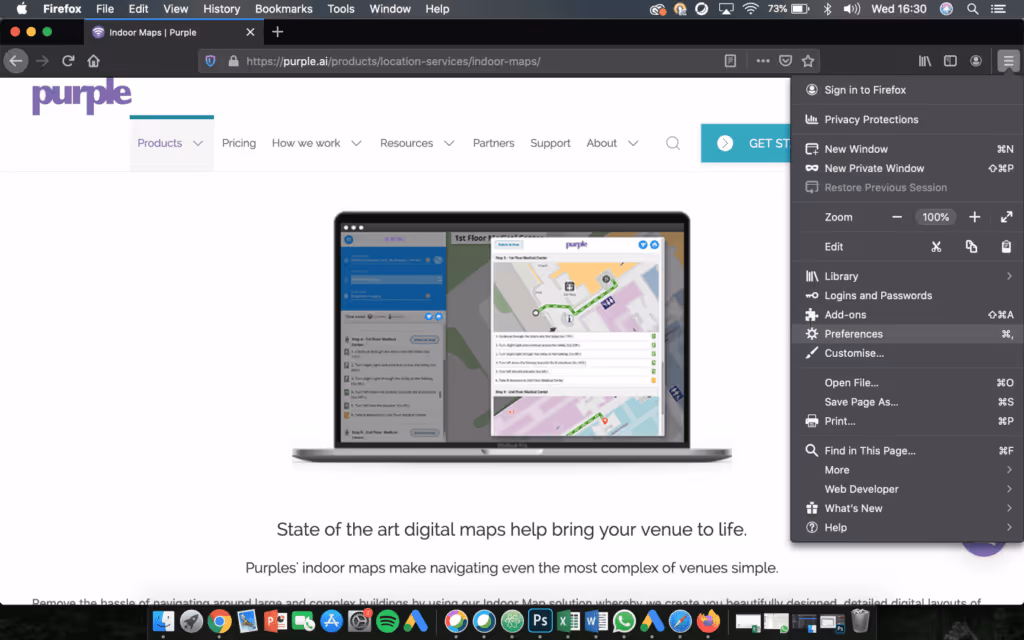Expand the More submenu

(x=907, y=470)
